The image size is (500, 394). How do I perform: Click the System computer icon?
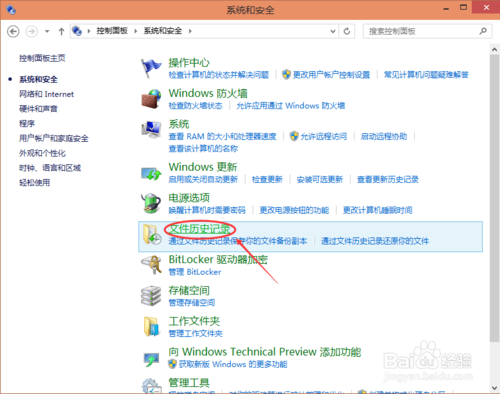click(151, 129)
